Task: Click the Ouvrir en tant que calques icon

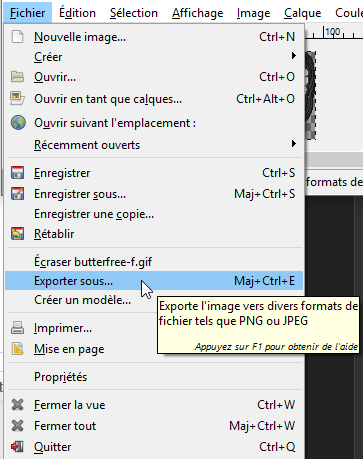Action: point(17,99)
